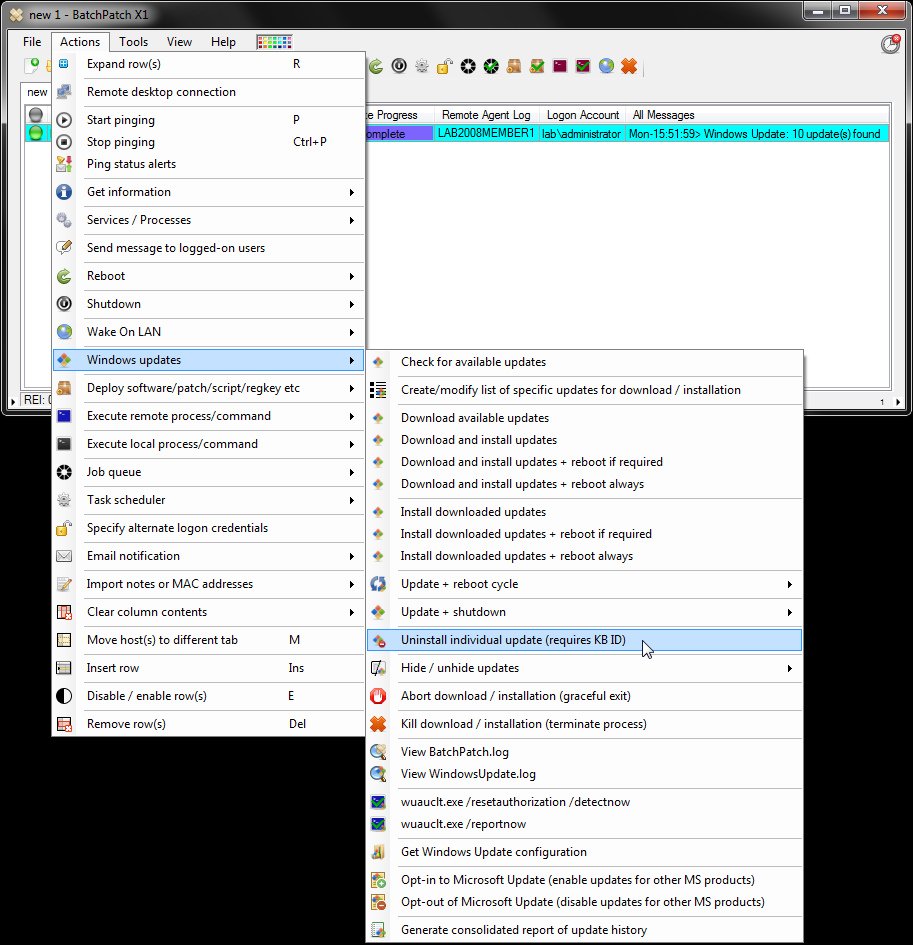Click the padlock credentials toolbar icon
The image size is (913, 945).
[x=444, y=66]
